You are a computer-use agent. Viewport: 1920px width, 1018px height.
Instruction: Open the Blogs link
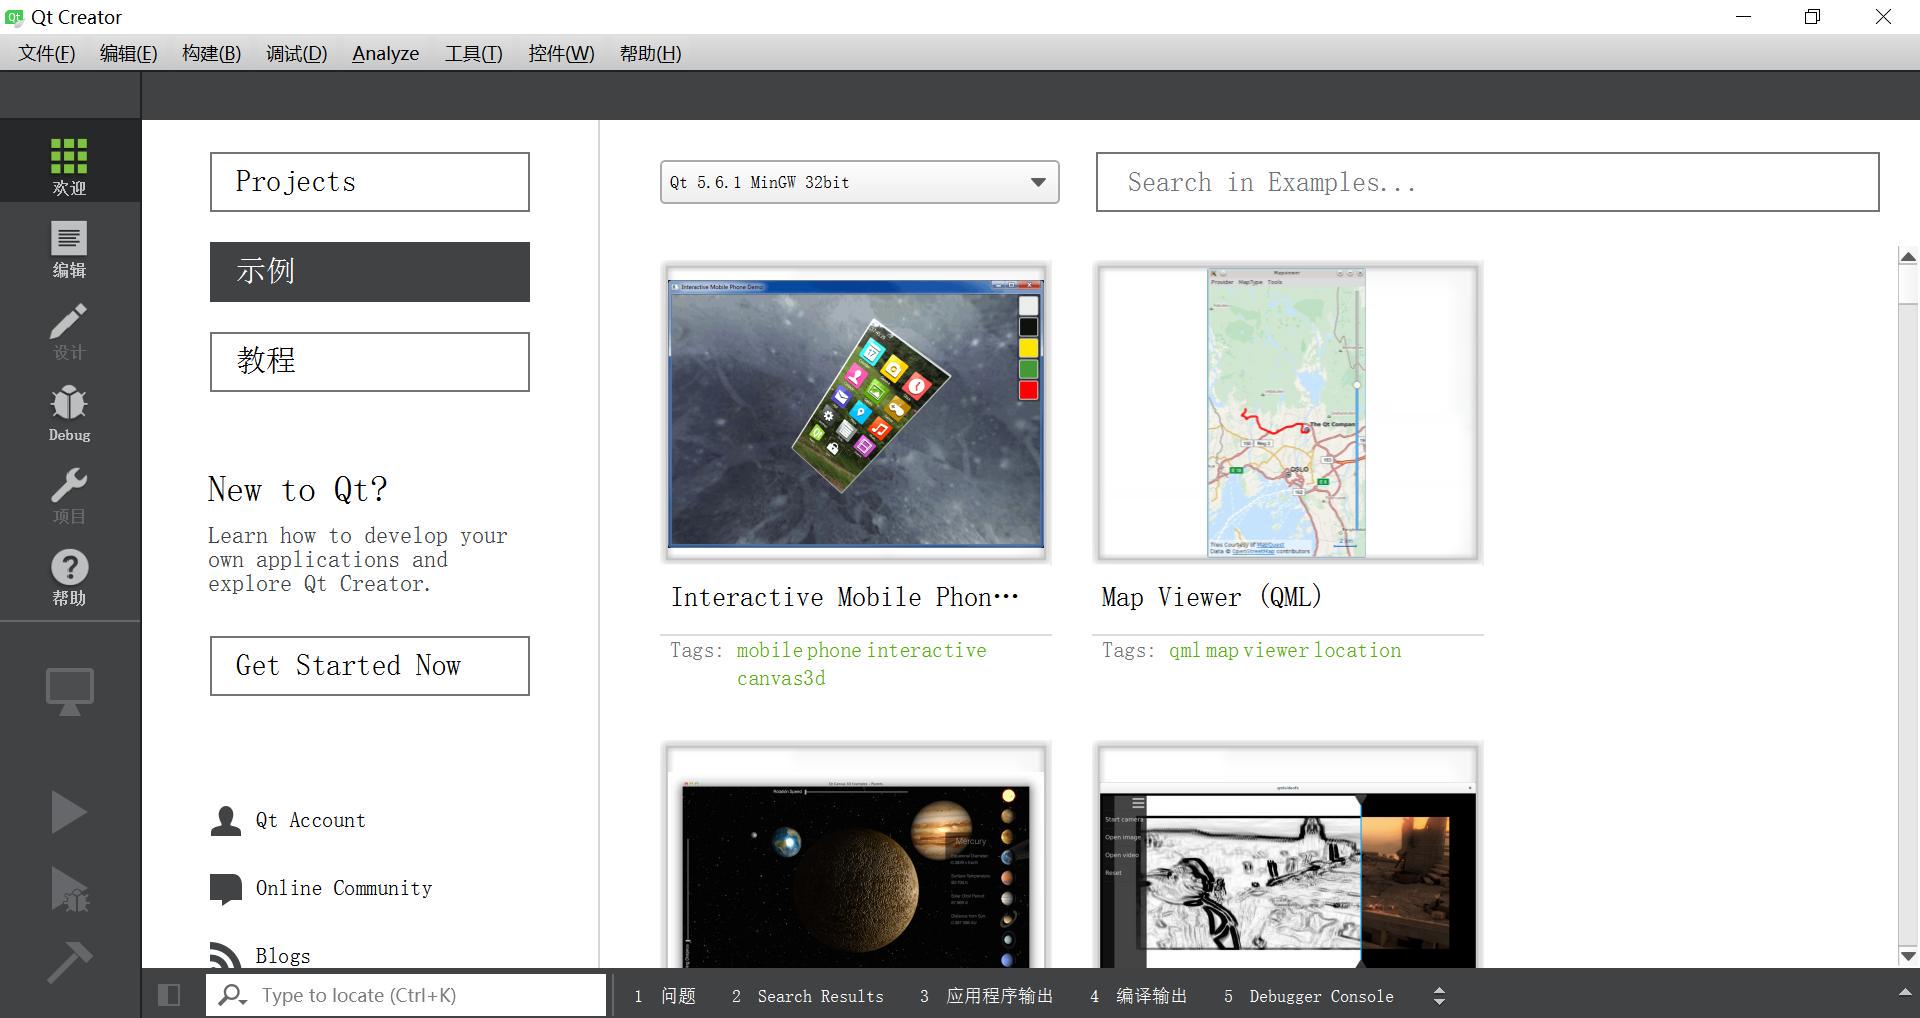point(283,956)
